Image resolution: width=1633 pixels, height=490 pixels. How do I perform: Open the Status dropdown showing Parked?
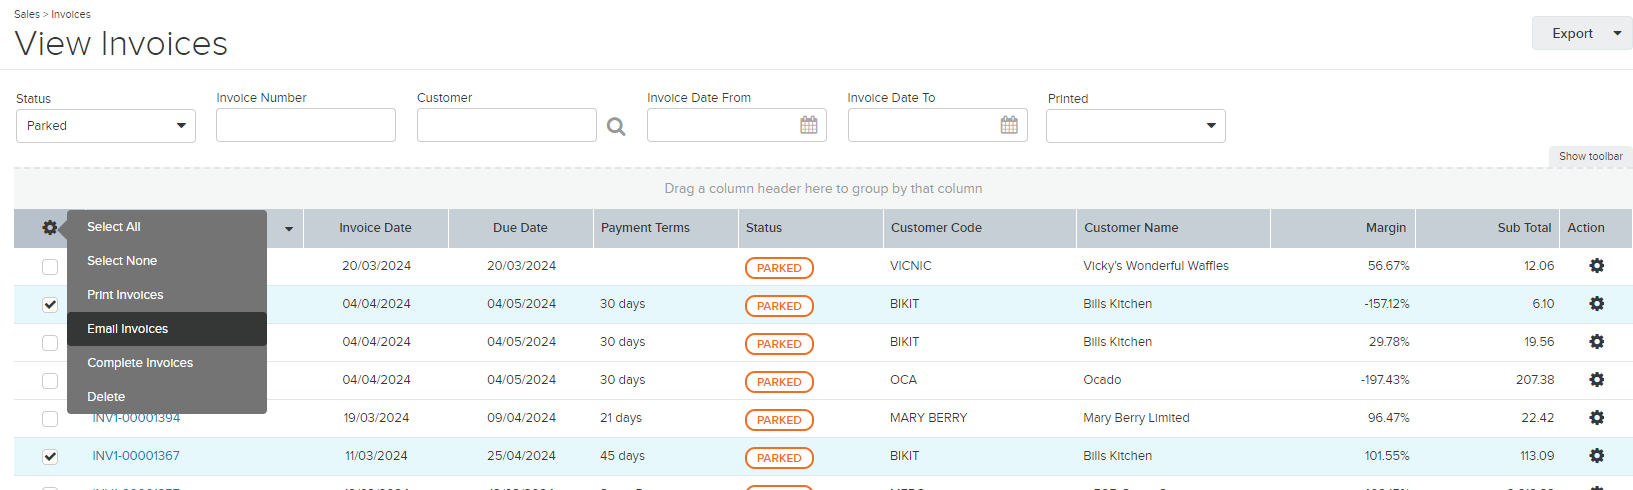pyautogui.click(x=106, y=126)
